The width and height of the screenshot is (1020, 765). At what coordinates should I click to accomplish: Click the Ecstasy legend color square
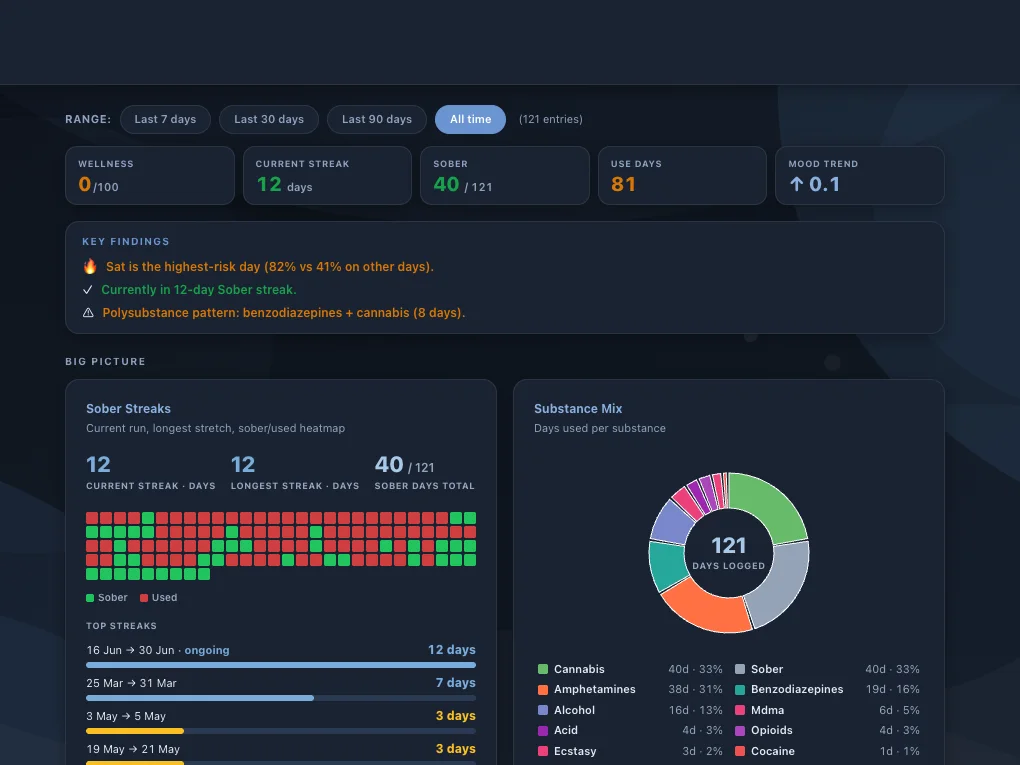coord(543,751)
